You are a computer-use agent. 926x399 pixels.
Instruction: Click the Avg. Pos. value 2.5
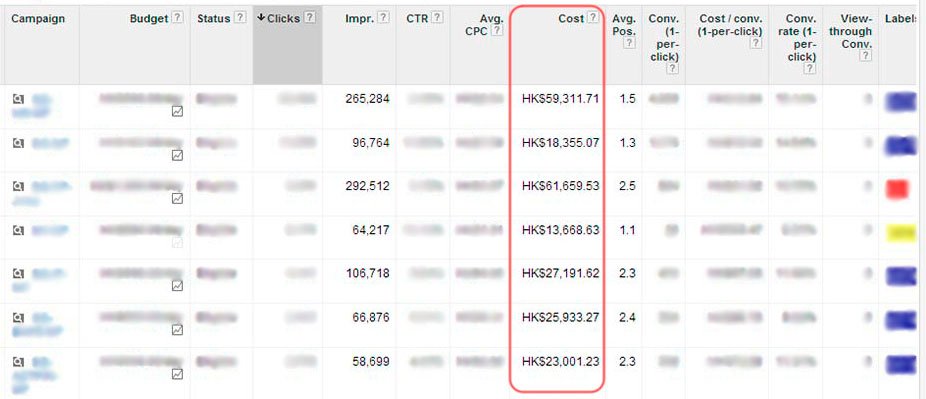(628, 187)
